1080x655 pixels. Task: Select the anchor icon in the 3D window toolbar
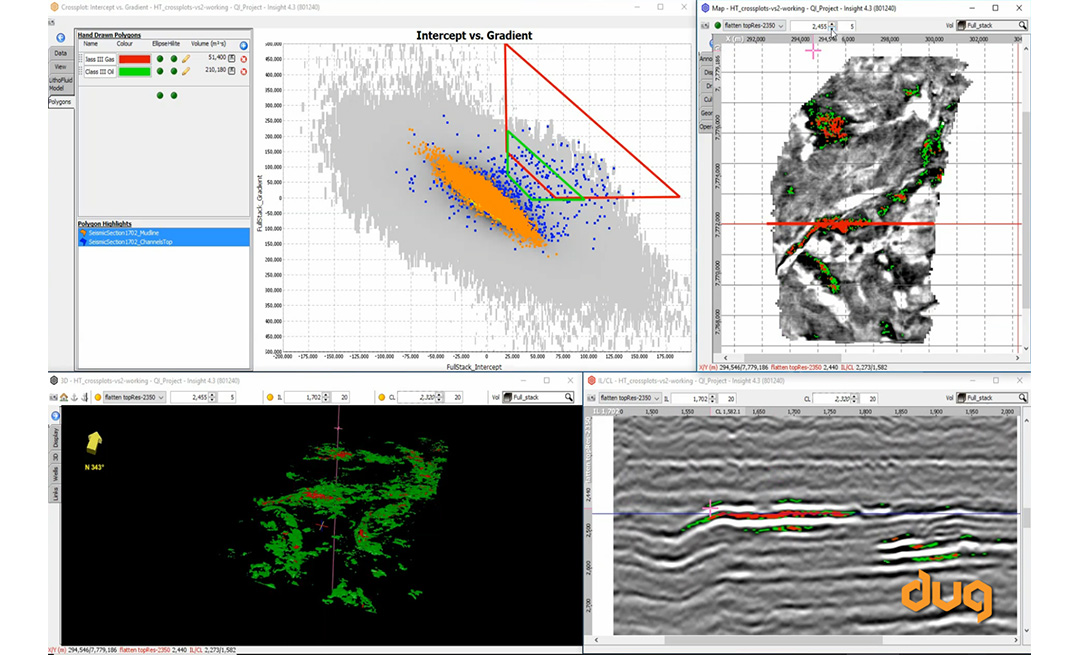point(74,396)
